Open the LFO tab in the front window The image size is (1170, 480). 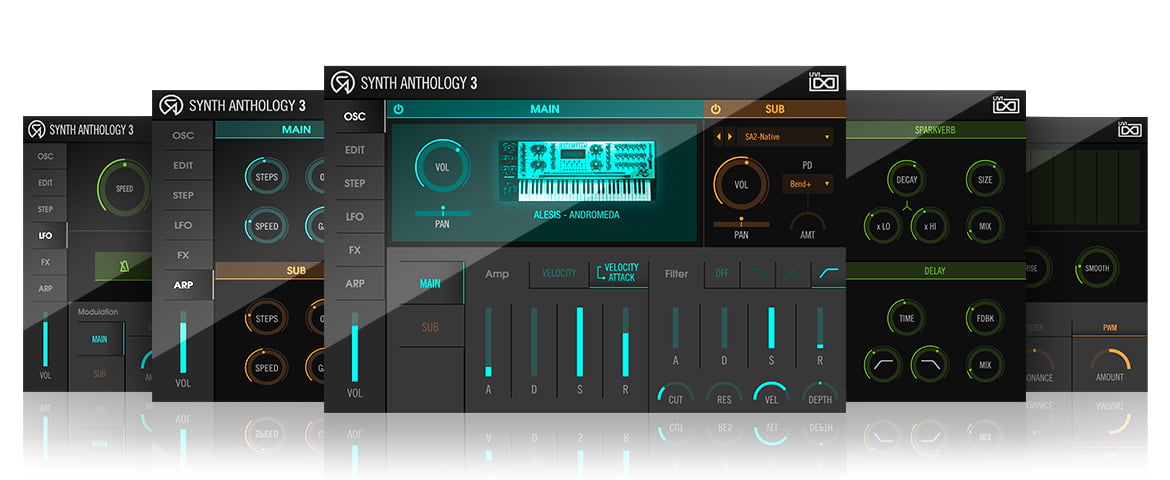coord(354,217)
